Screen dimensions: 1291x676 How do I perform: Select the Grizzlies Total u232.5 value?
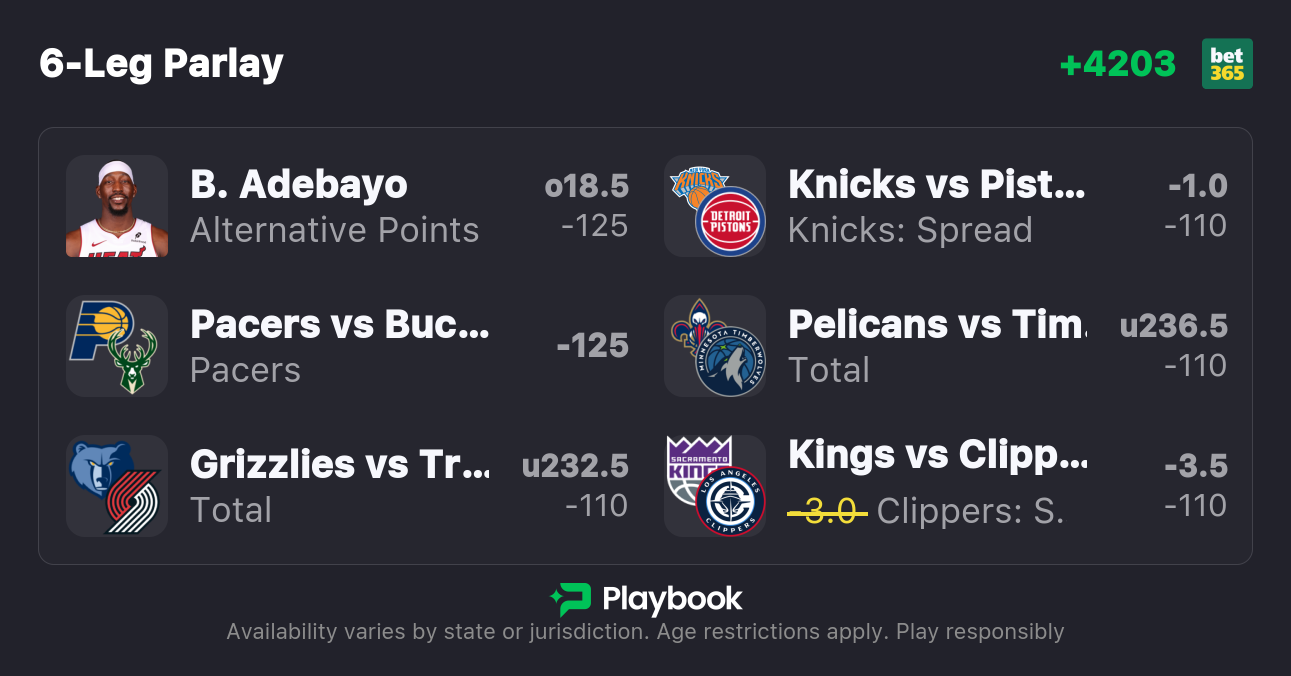coord(575,466)
